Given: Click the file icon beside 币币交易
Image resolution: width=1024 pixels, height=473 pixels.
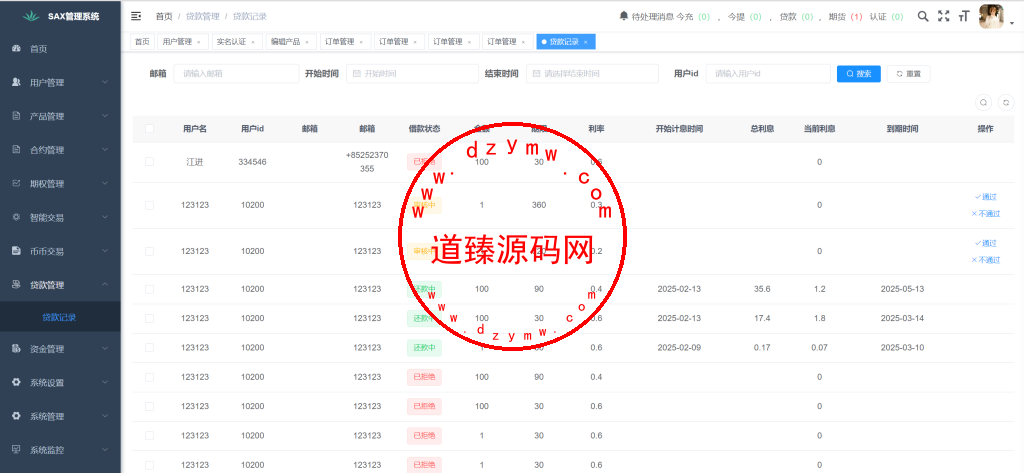Looking at the screenshot, I should [16, 251].
